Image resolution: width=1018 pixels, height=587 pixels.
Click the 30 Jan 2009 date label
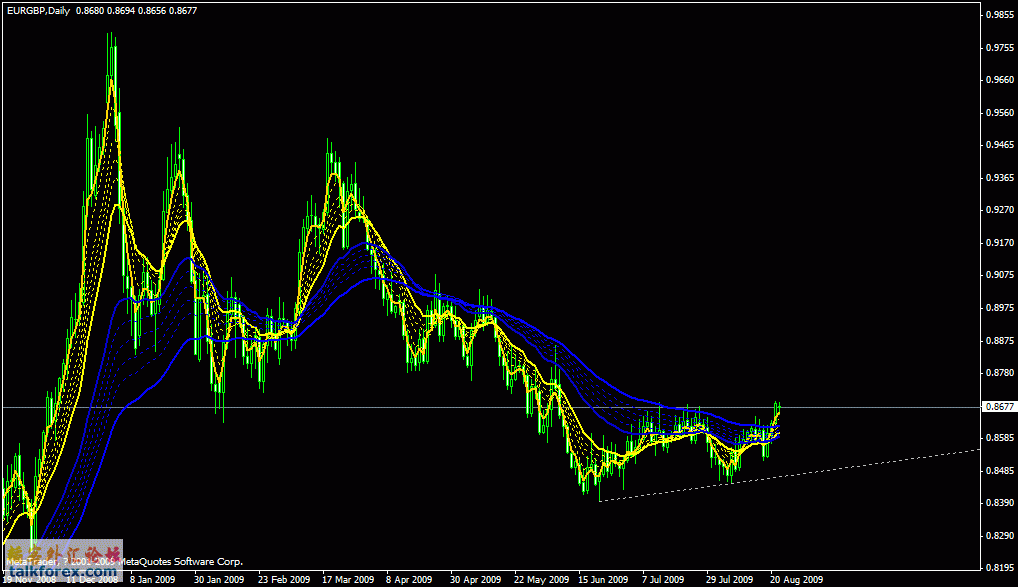(x=219, y=579)
